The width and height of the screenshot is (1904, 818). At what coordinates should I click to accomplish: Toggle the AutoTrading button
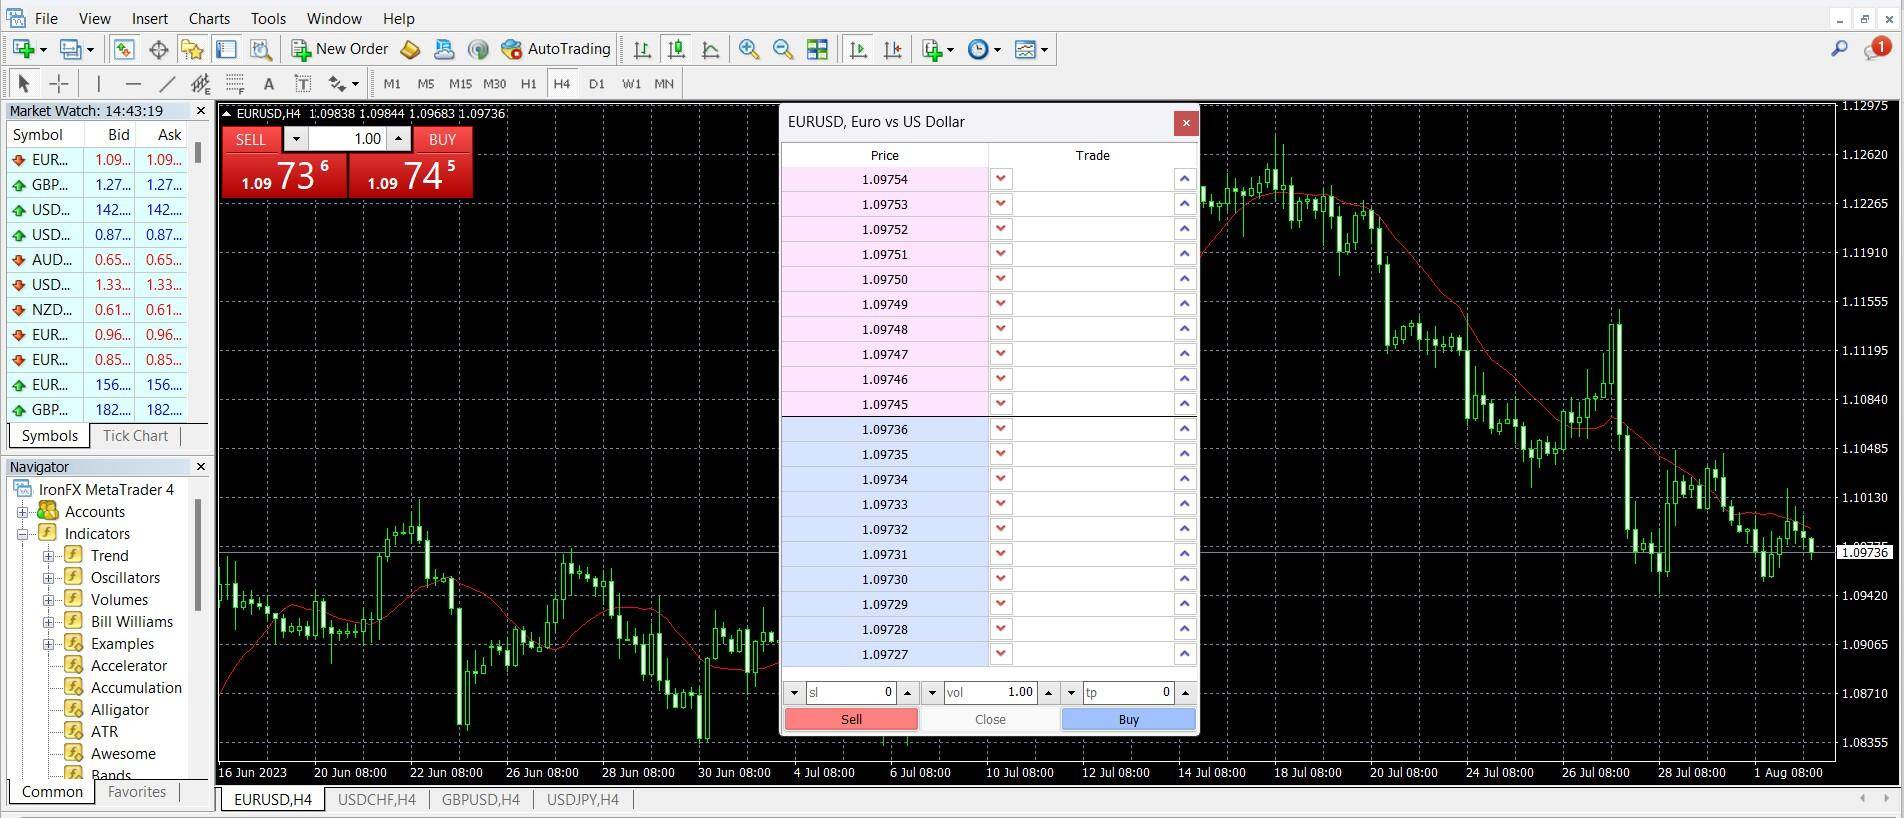point(555,49)
